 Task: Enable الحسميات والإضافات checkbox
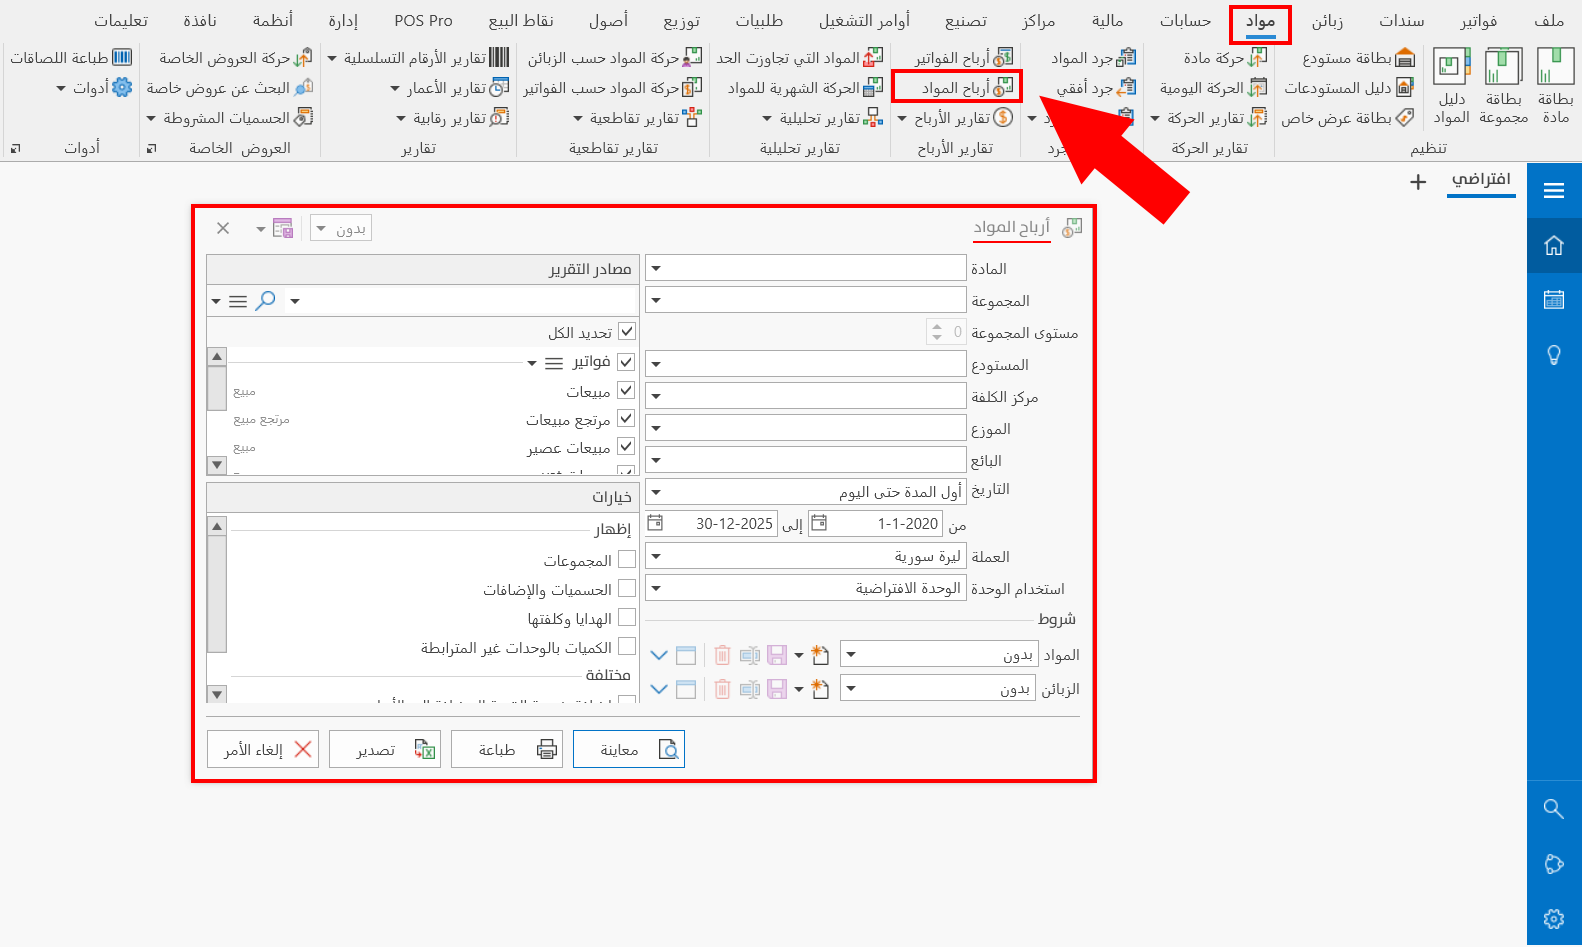[x=627, y=588]
